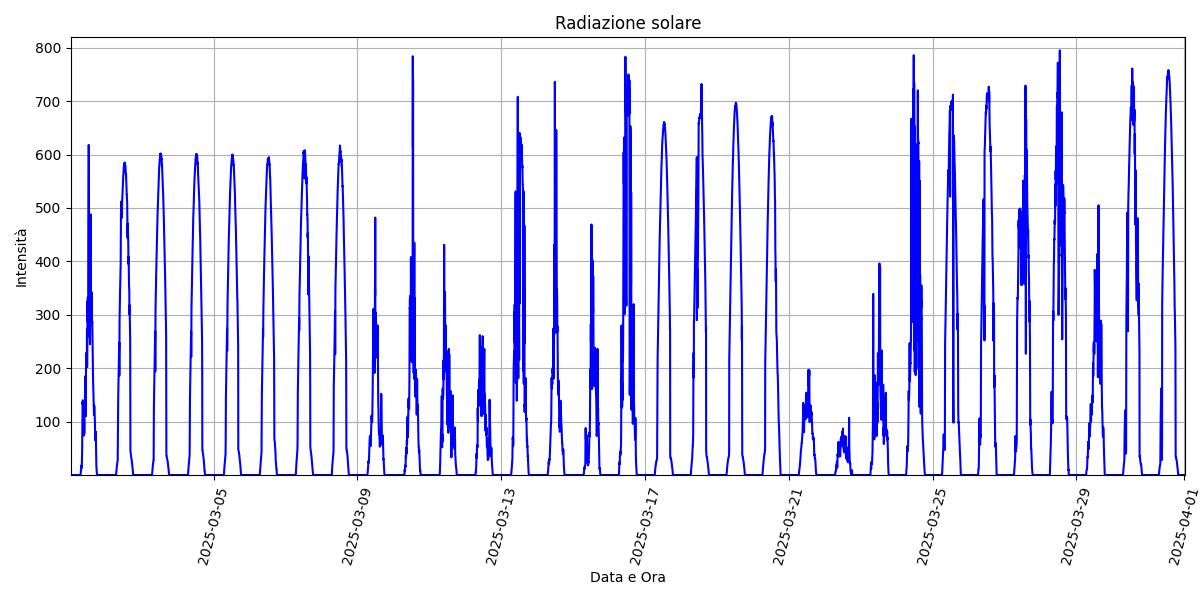Click the chart title "Radiazione solare"
1200x600 pixels.
(x=628, y=23)
